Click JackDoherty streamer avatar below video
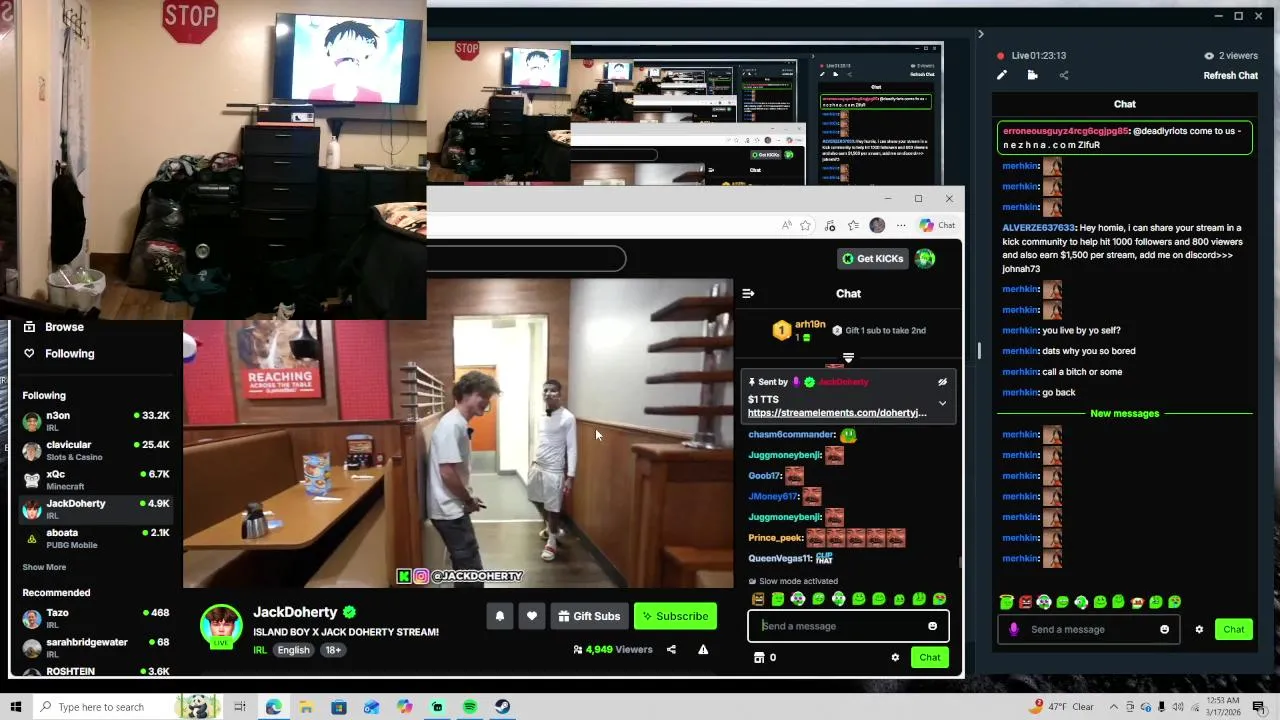Viewport: 1280px width, 720px height. pos(221,625)
